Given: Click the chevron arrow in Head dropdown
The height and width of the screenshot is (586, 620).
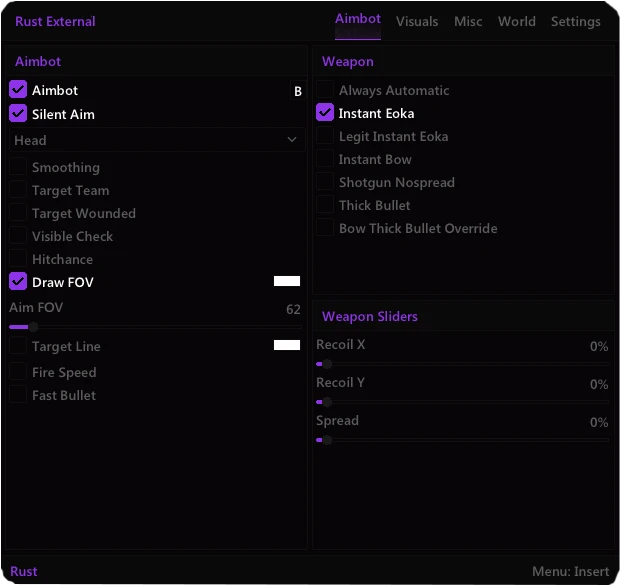Looking at the screenshot, I should [x=292, y=140].
